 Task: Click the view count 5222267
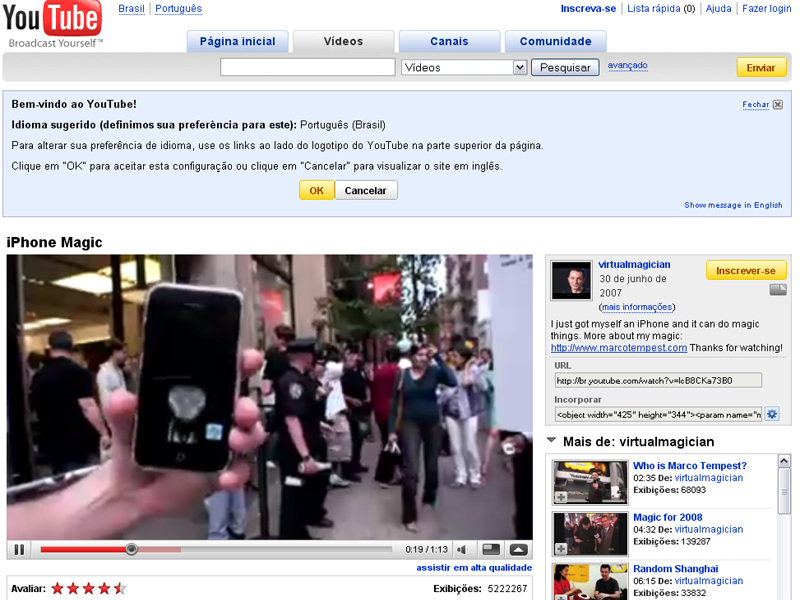507,589
